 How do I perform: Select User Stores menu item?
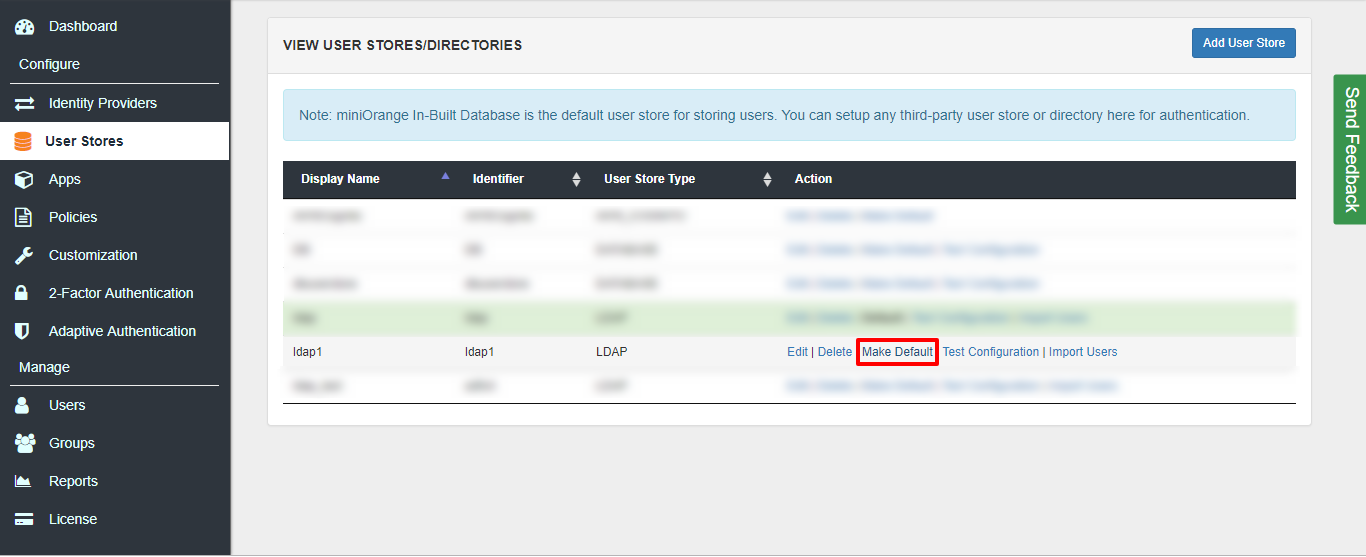tap(115, 142)
